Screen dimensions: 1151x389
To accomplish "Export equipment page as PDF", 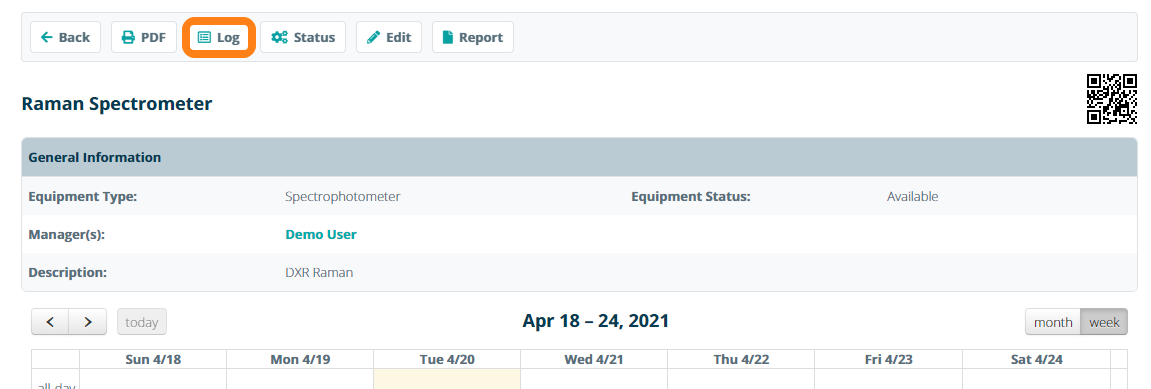I will coord(144,37).
